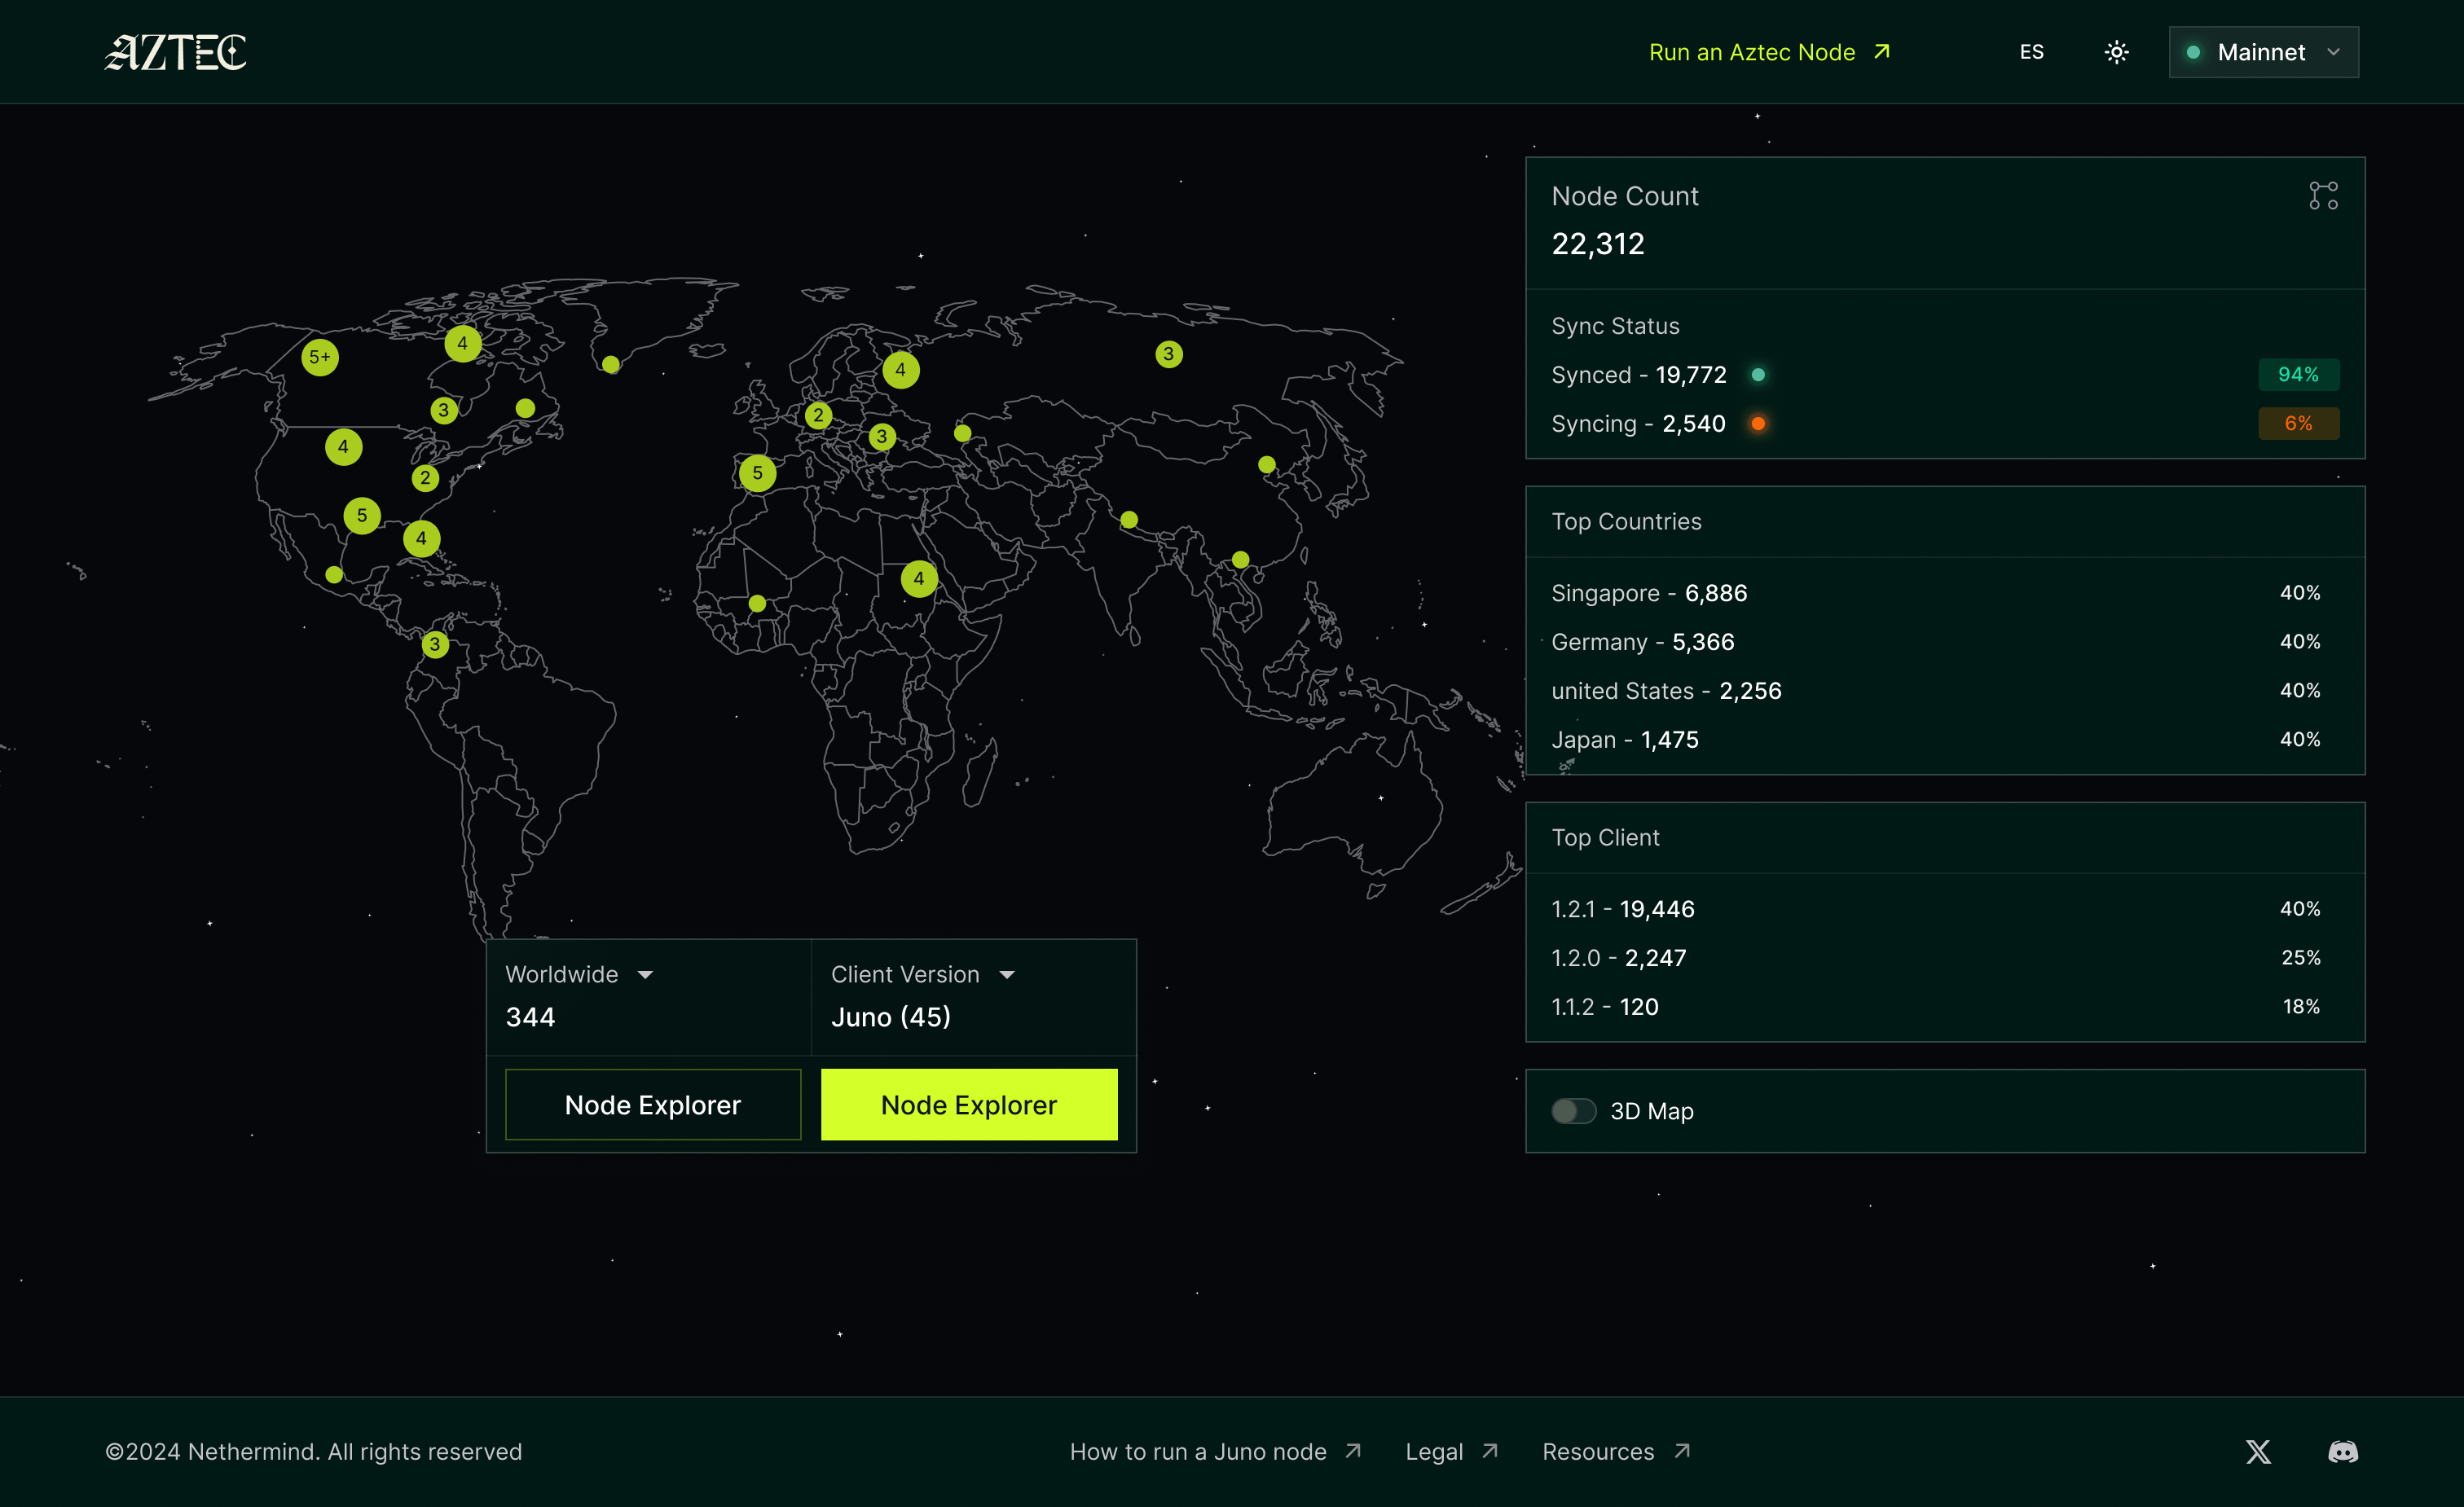The image size is (2464, 1507).
Task: Open the Discord social icon
Action: pyautogui.click(x=2343, y=1451)
